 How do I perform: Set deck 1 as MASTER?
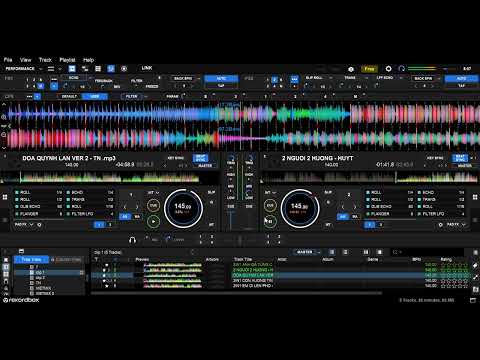tap(205, 165)
